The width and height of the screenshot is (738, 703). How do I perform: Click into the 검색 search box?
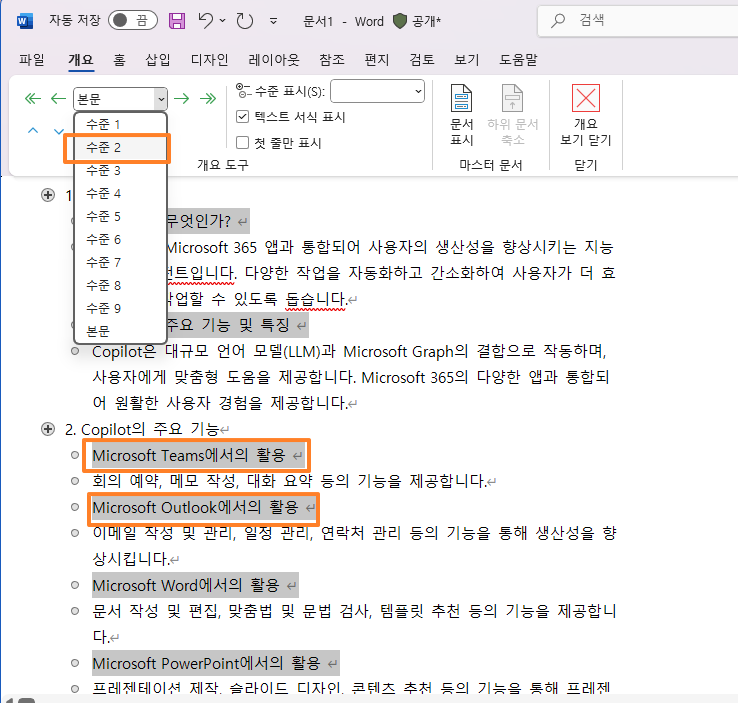pos(638,20)
